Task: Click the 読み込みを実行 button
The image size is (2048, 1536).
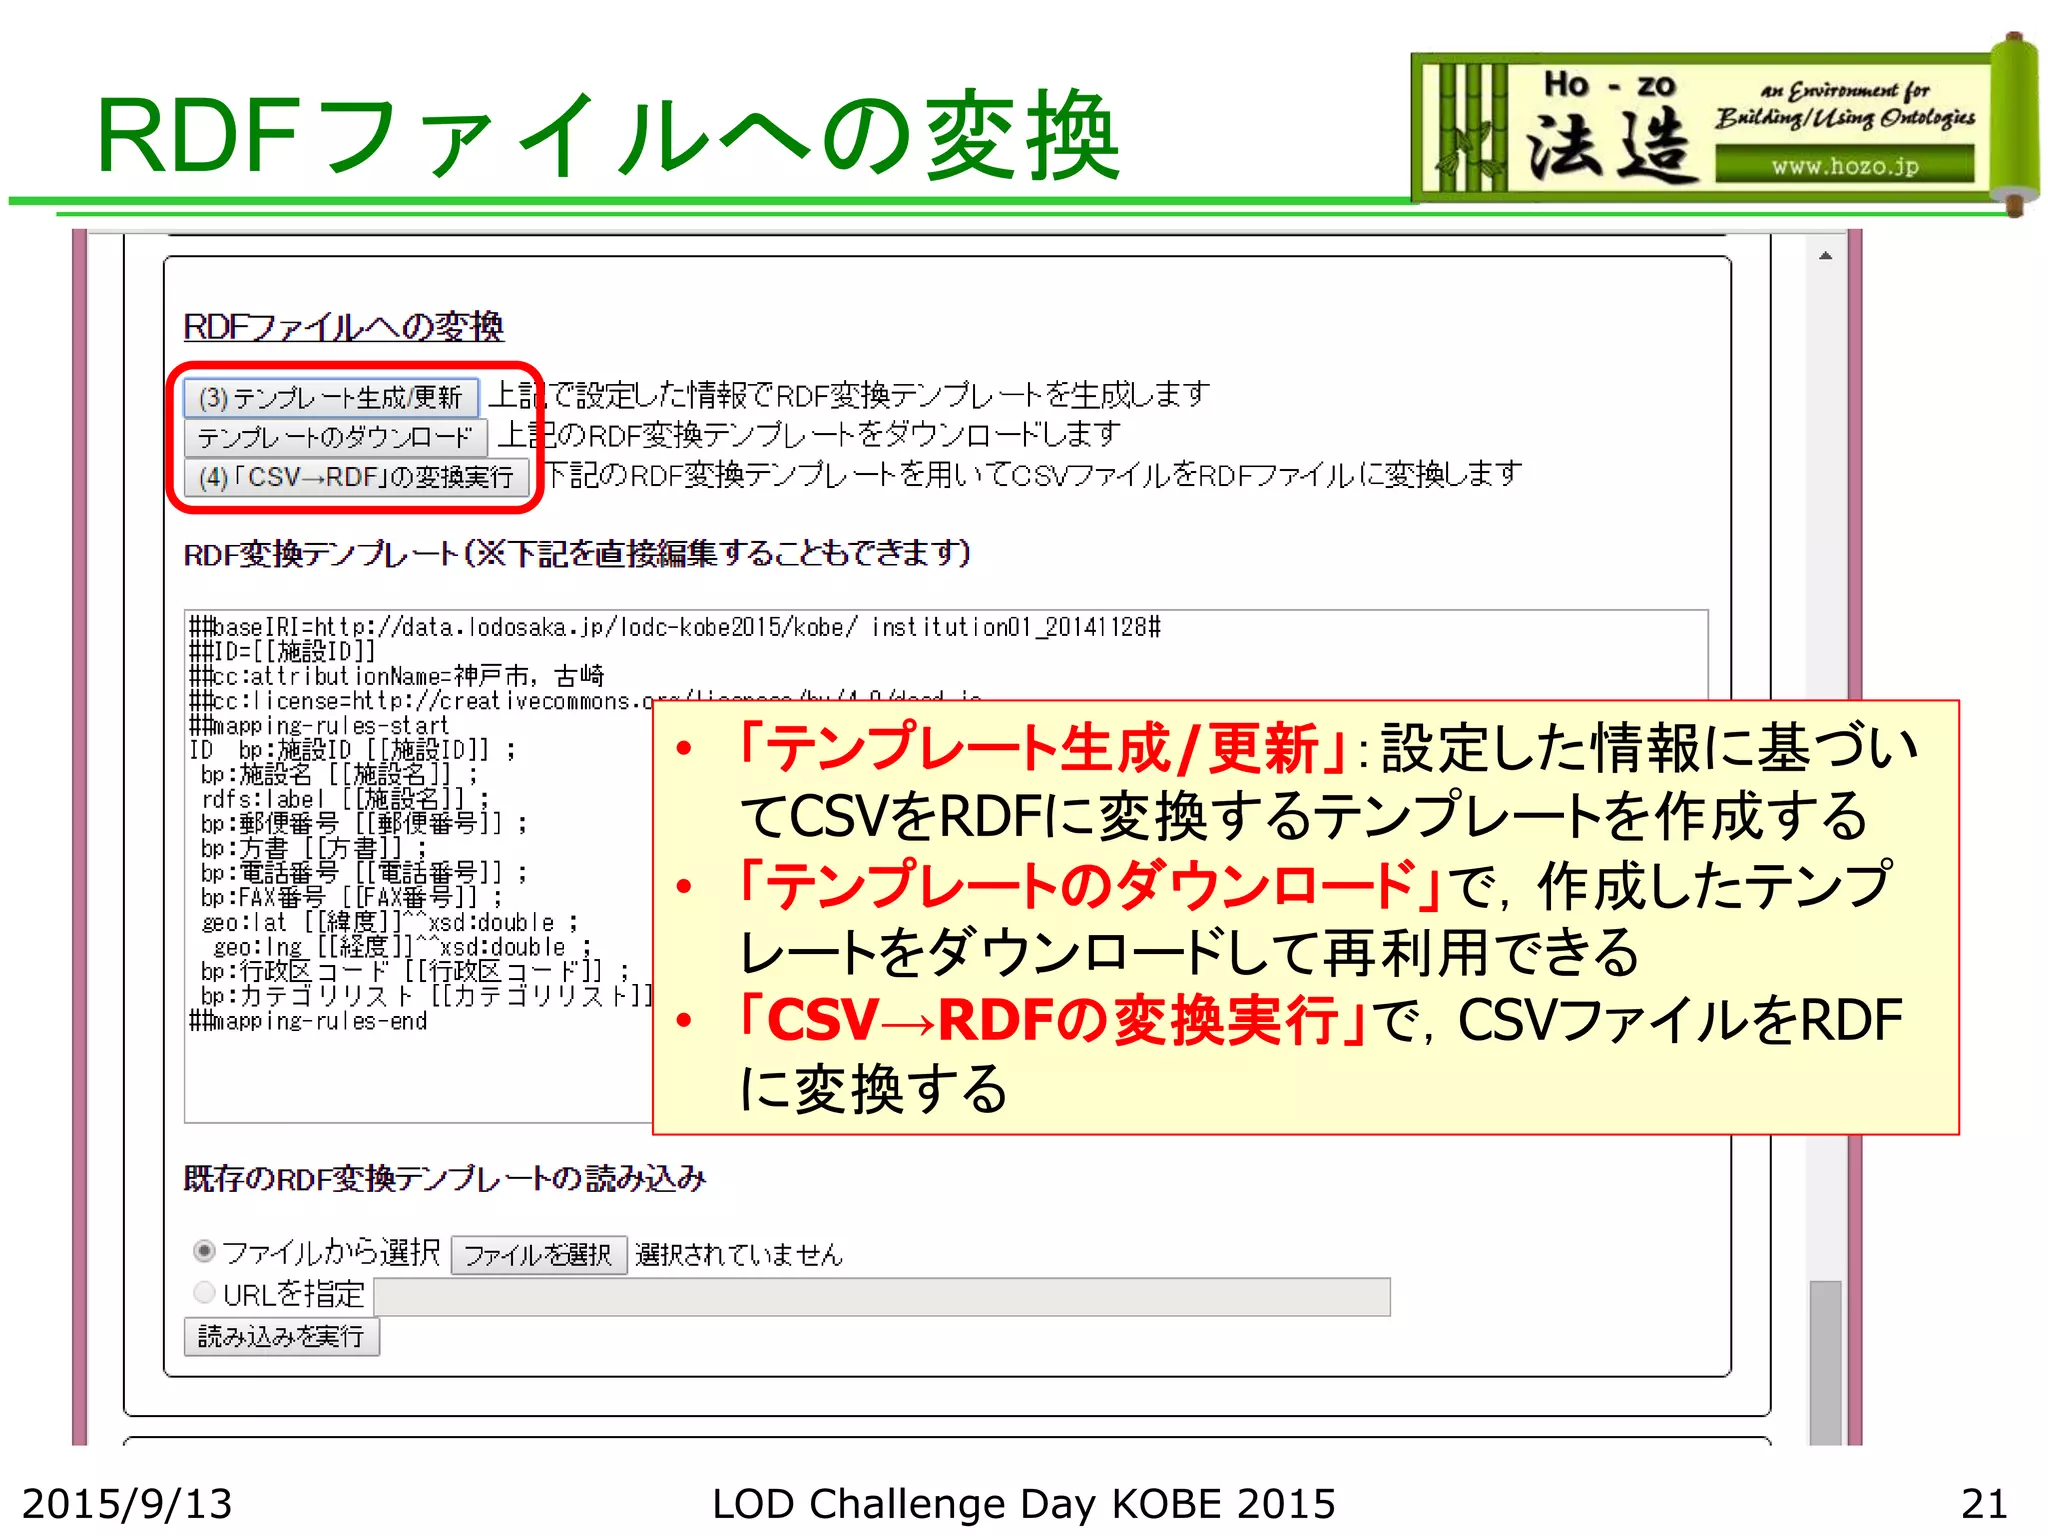Action: 282,1337
